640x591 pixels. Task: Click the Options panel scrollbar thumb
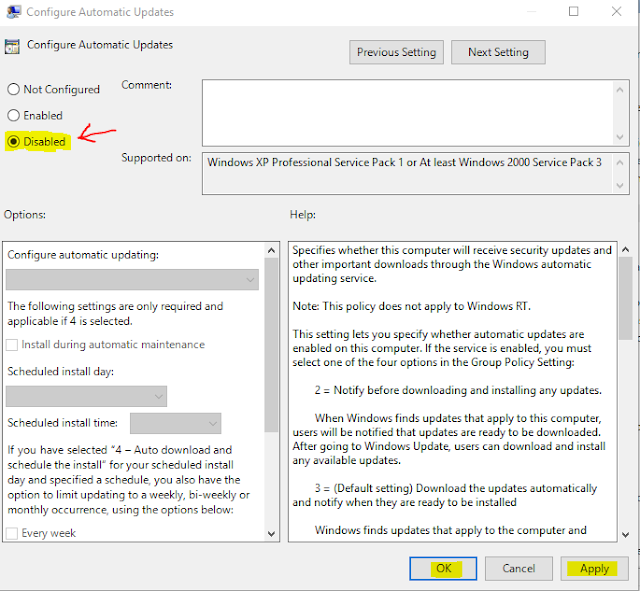tap(271, 345)
